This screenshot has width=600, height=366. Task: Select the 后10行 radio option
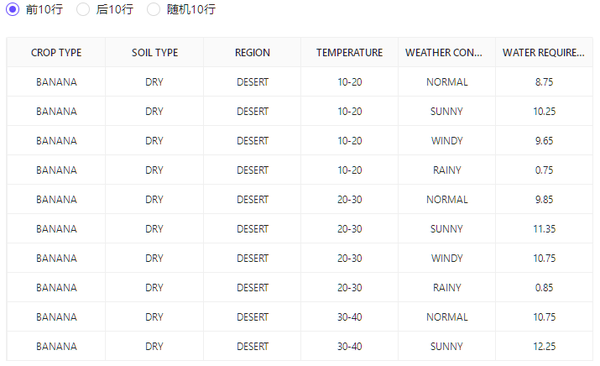pyautogui.click(x=83, y=9)
